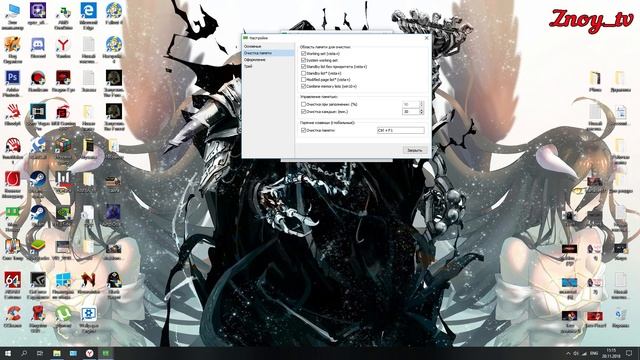The image size is (640, 360).
Task: Open the blue Windows logo desktop shortcut
Action: (63, 285)
